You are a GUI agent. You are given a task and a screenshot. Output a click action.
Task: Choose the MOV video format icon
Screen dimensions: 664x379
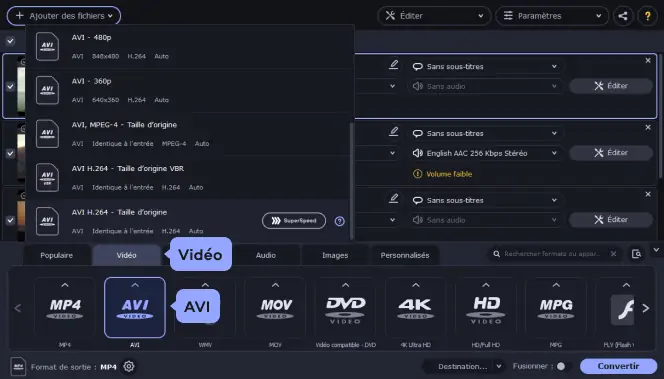tap(275, 307)
